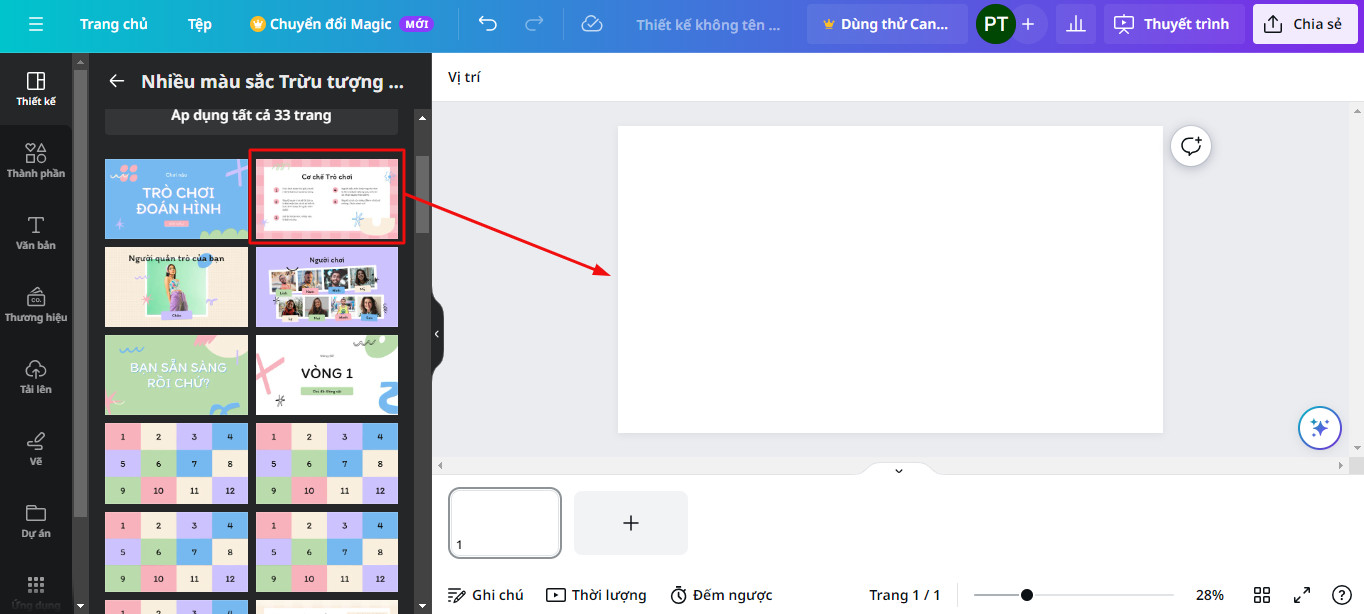Image resolution: width=1364 pixels, height=614 pixels.
Task: Open presenter grid view near zoom control
Action: pyautogui.click(x=1261, y=594)
